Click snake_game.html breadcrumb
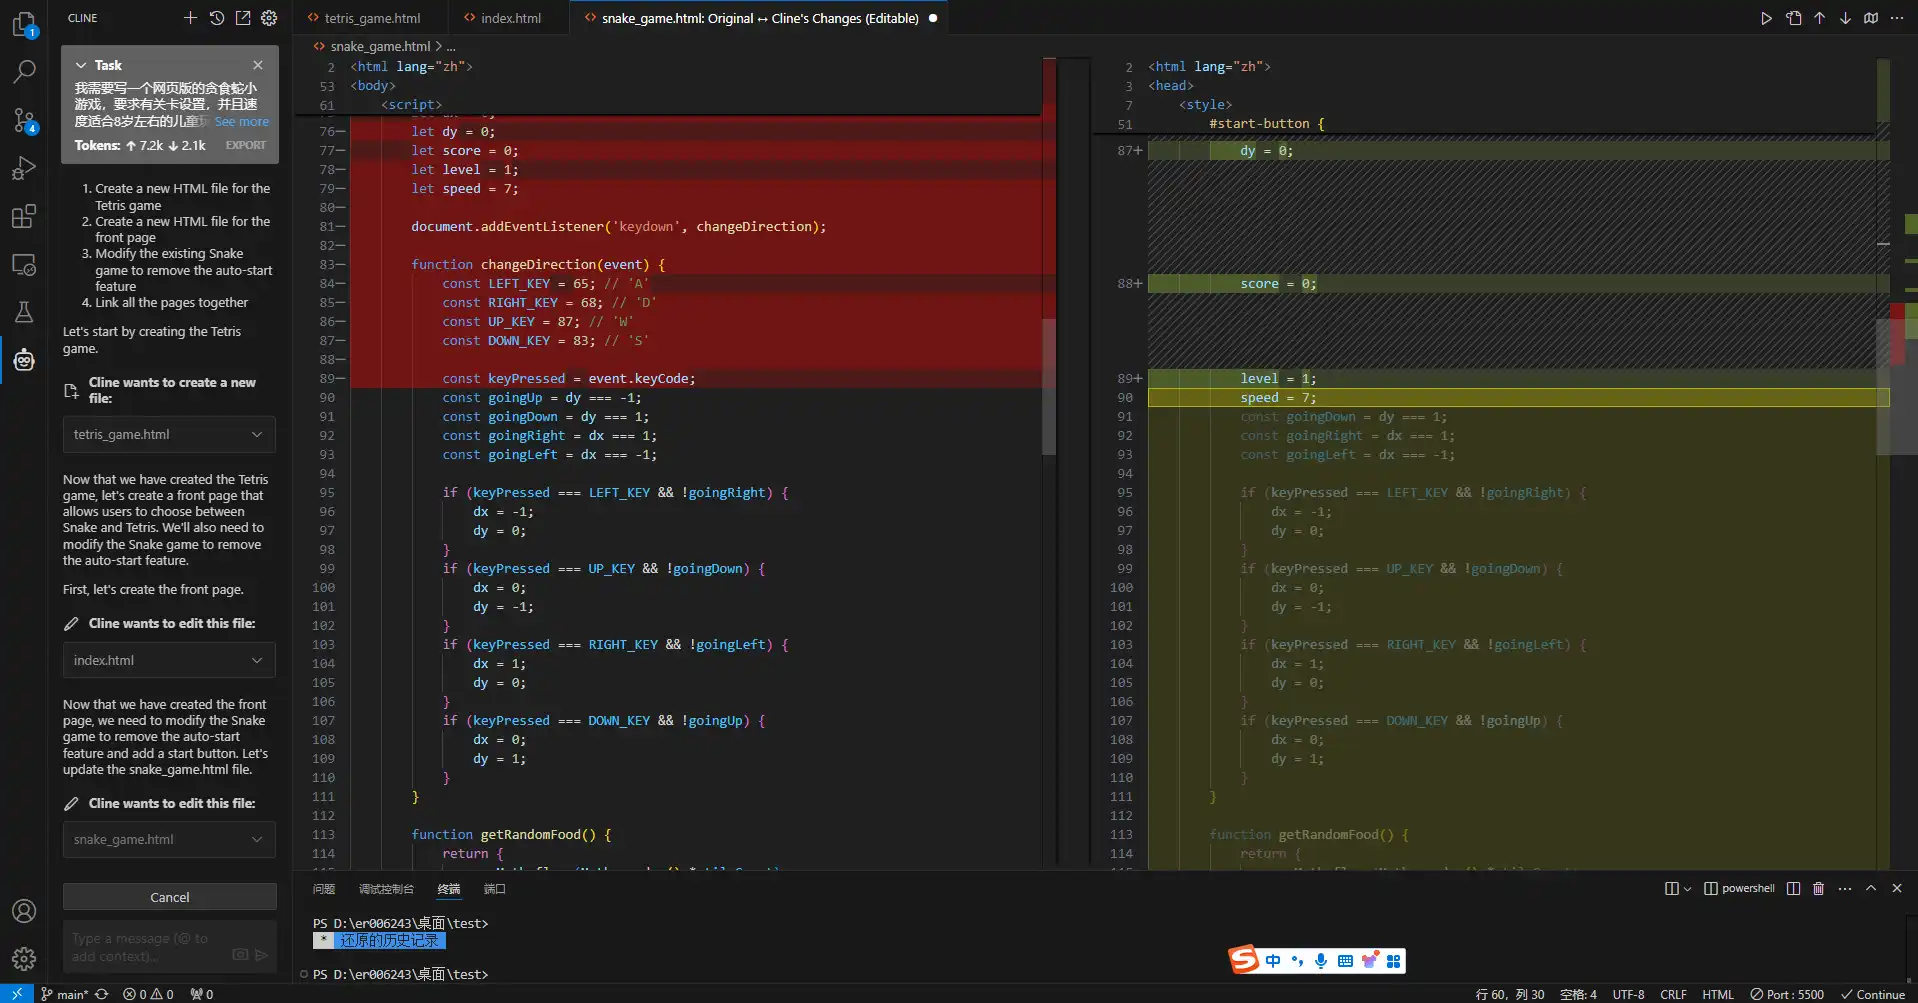Image resolution: width=1918 pixels, height=1003 pixels. pyautogui.click(x=380, y=46)
